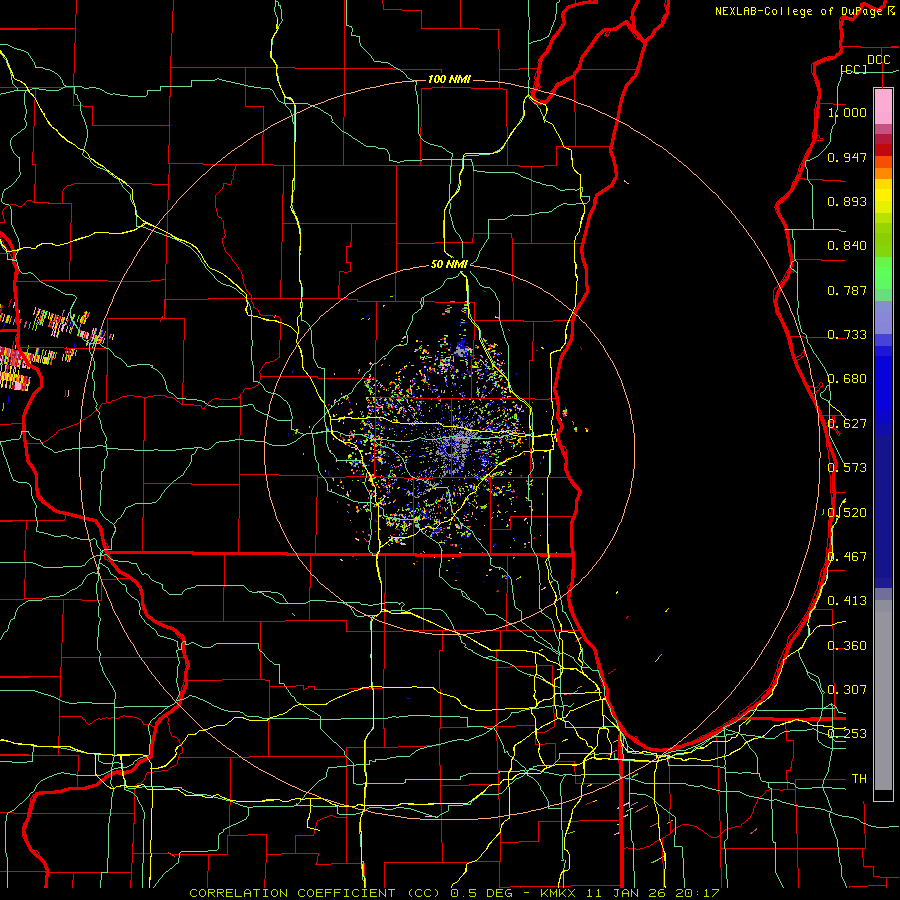Click the 50 NMI range ring label
This screenshot has width=900, height=900.
449,265
